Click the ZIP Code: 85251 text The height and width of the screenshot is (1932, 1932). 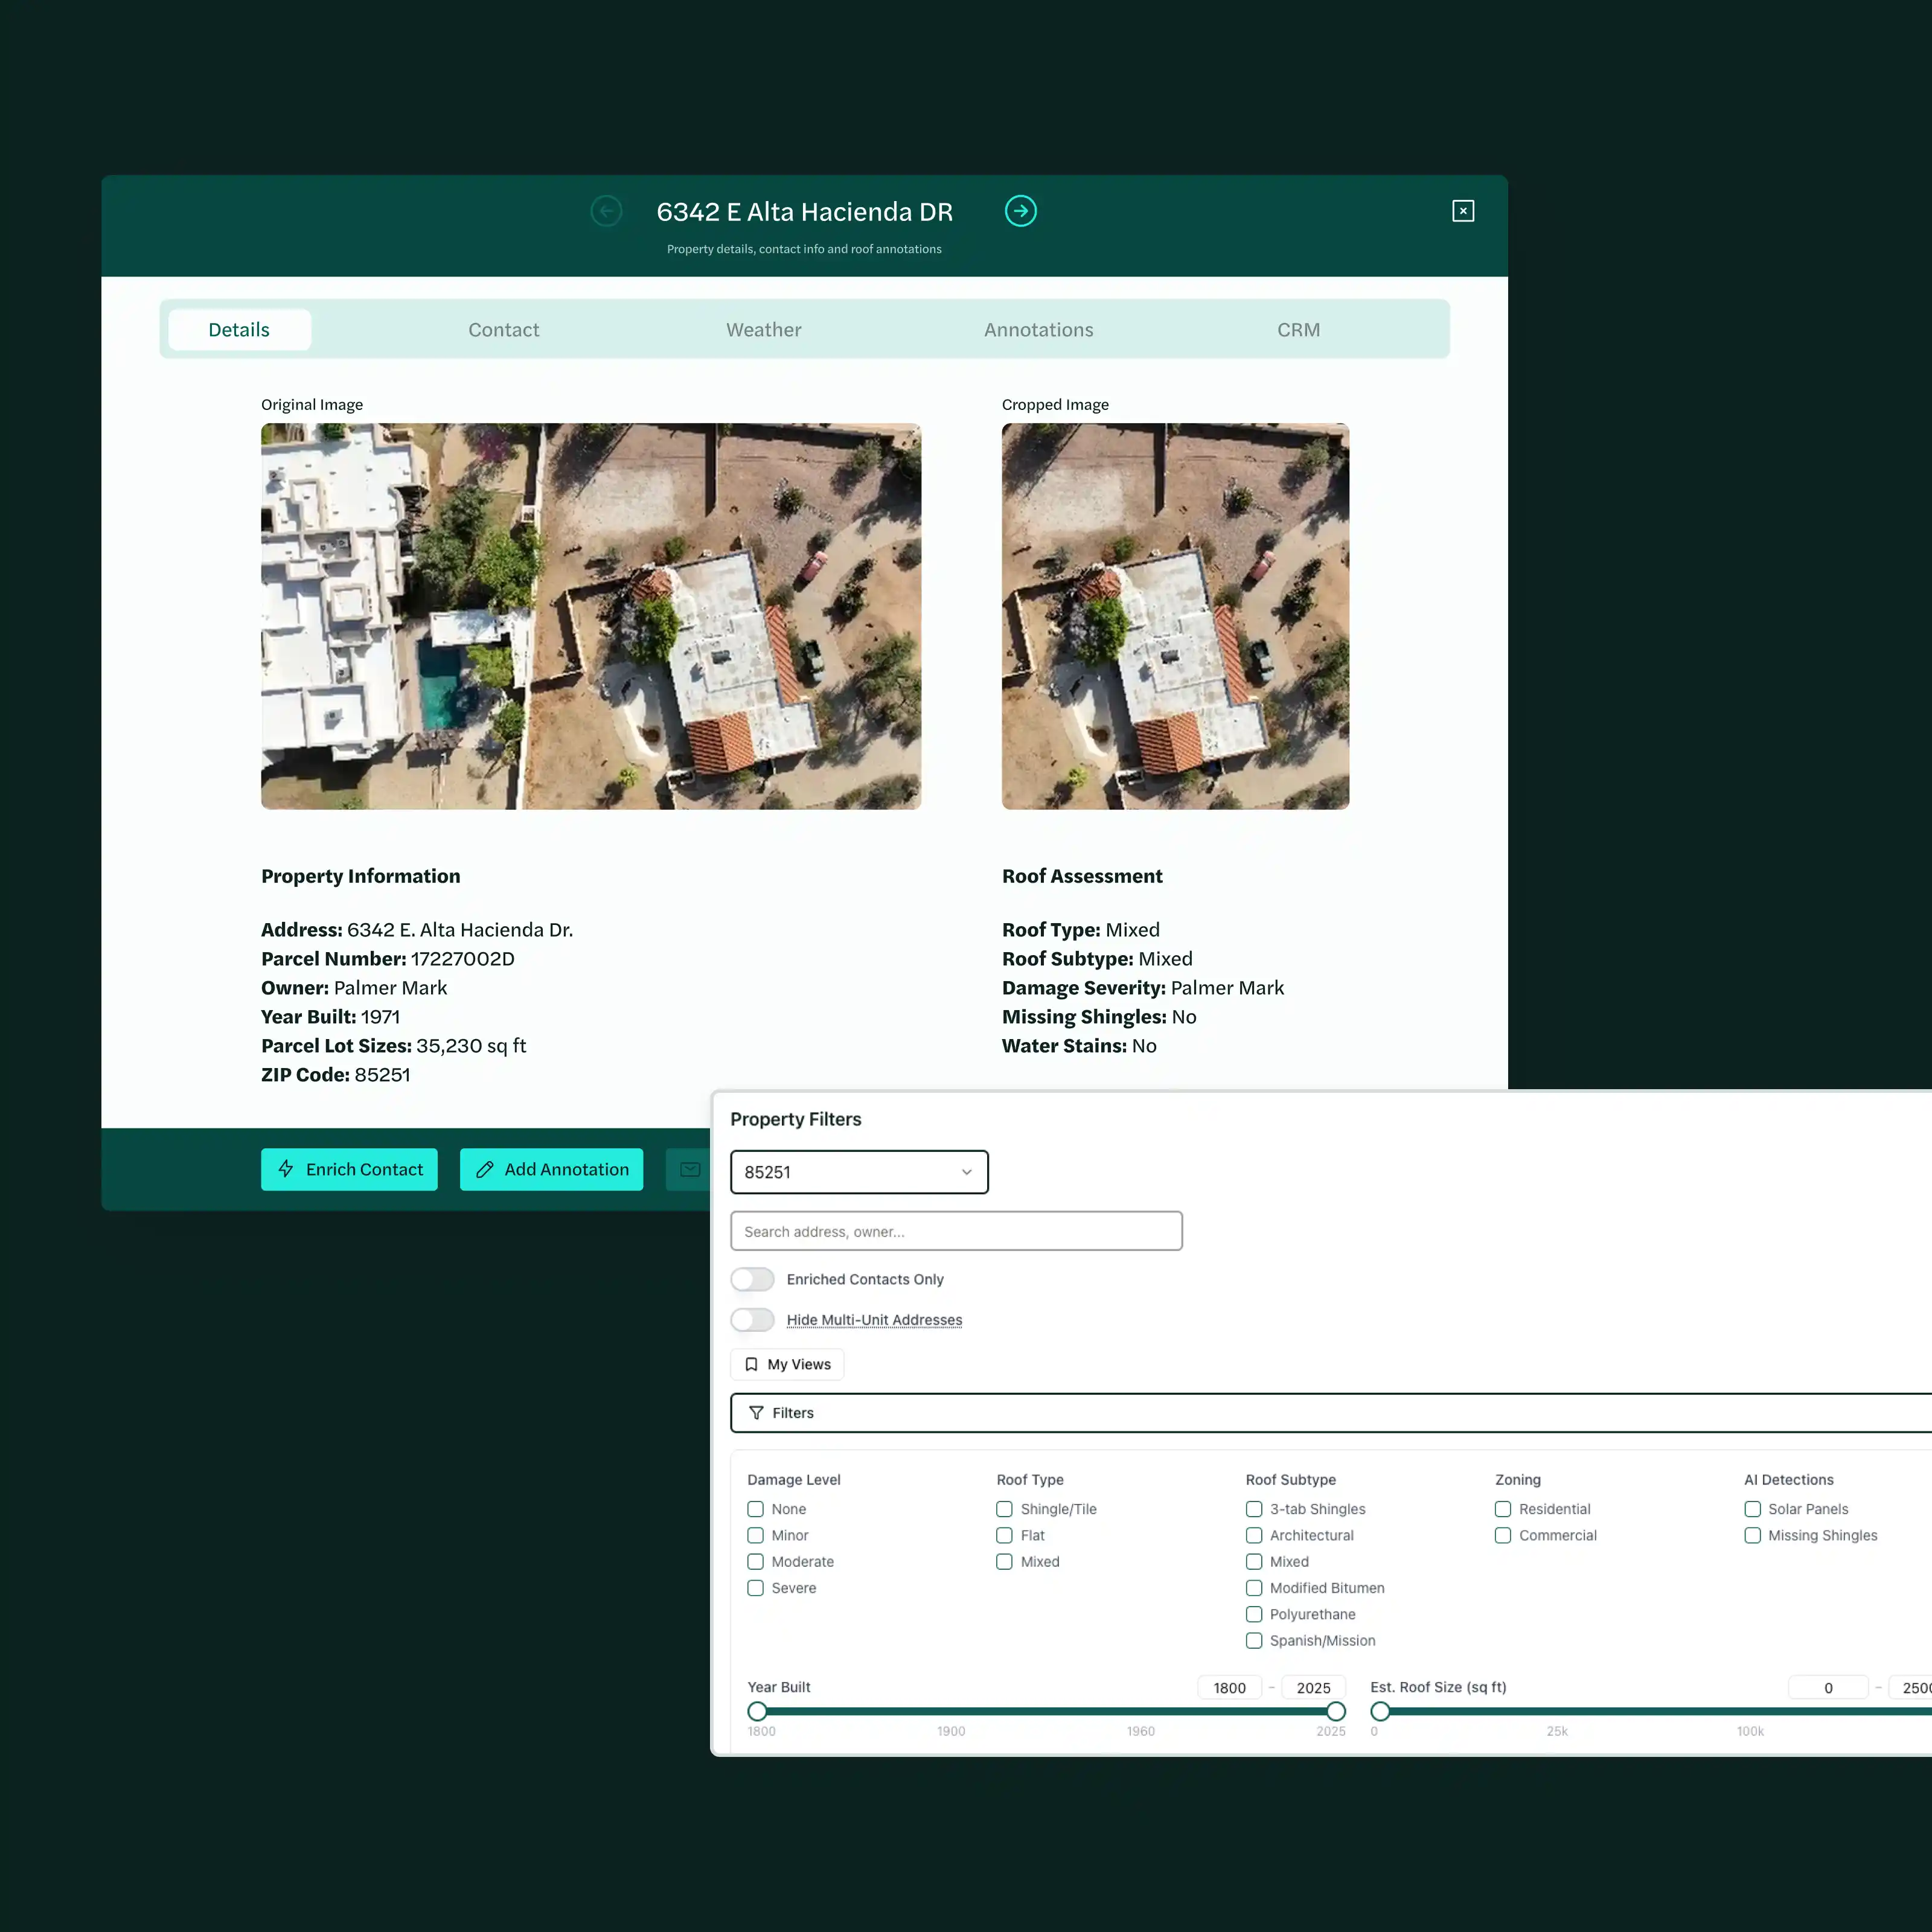click(x=336, y=1074)
